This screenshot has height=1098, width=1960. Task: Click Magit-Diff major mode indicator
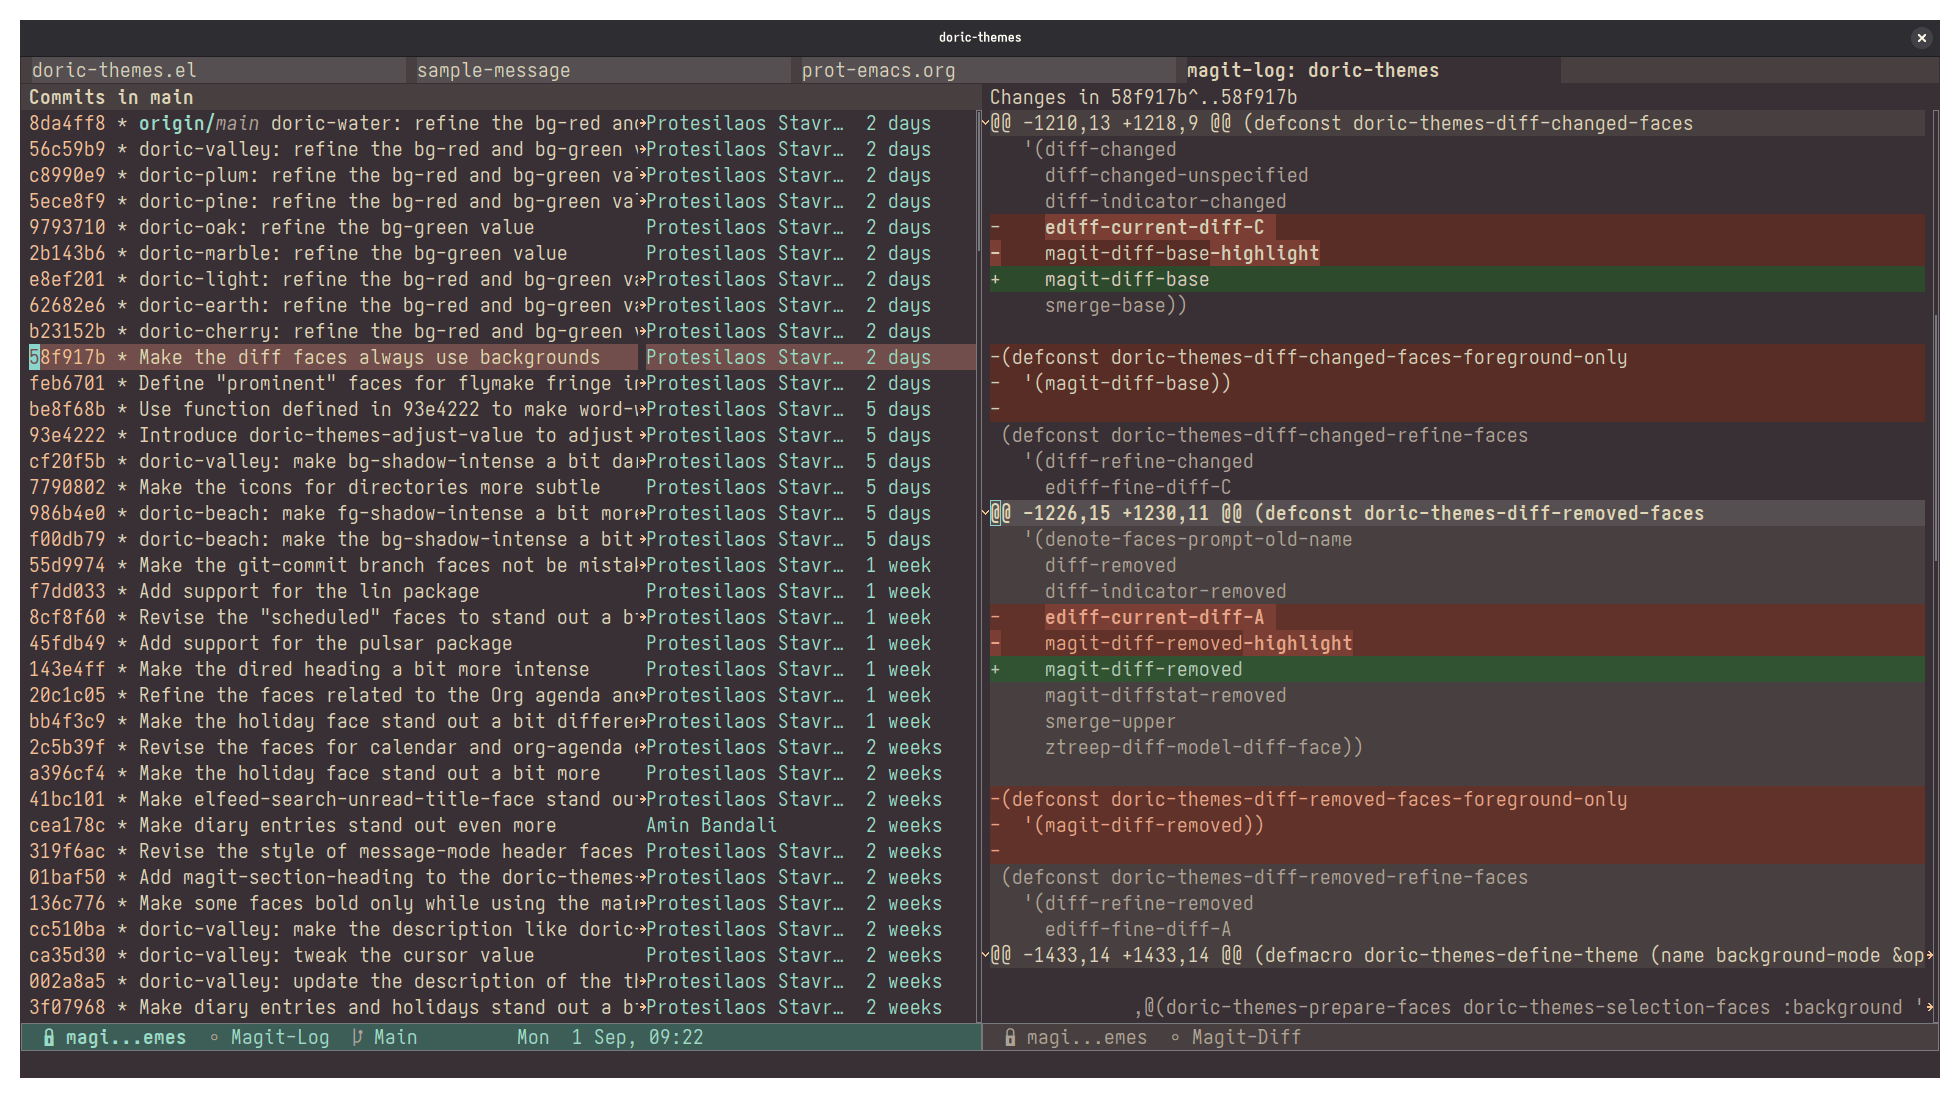point(1246,1037)
